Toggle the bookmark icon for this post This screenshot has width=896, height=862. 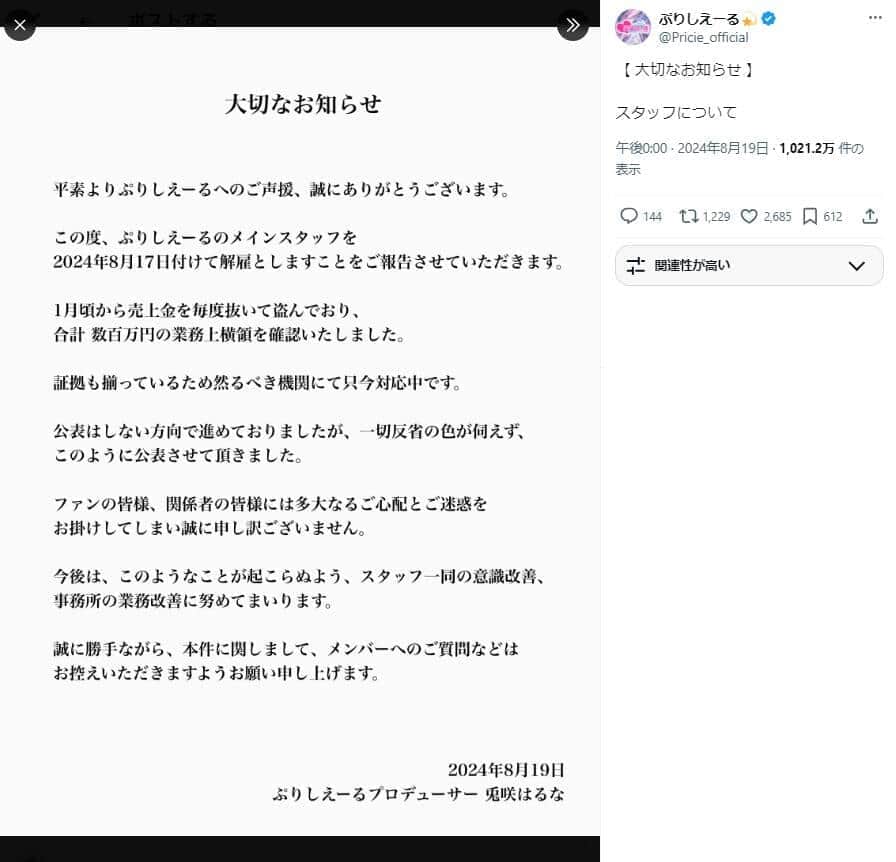coord(810,216)
